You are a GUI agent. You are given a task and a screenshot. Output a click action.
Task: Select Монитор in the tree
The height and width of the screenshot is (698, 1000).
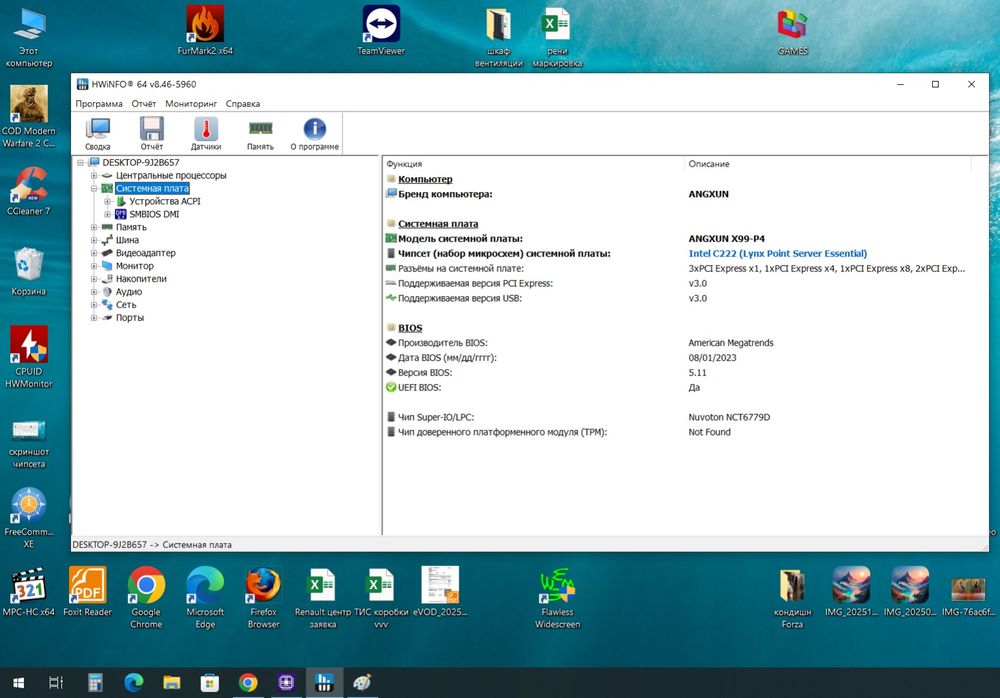[x=135, y=266]
